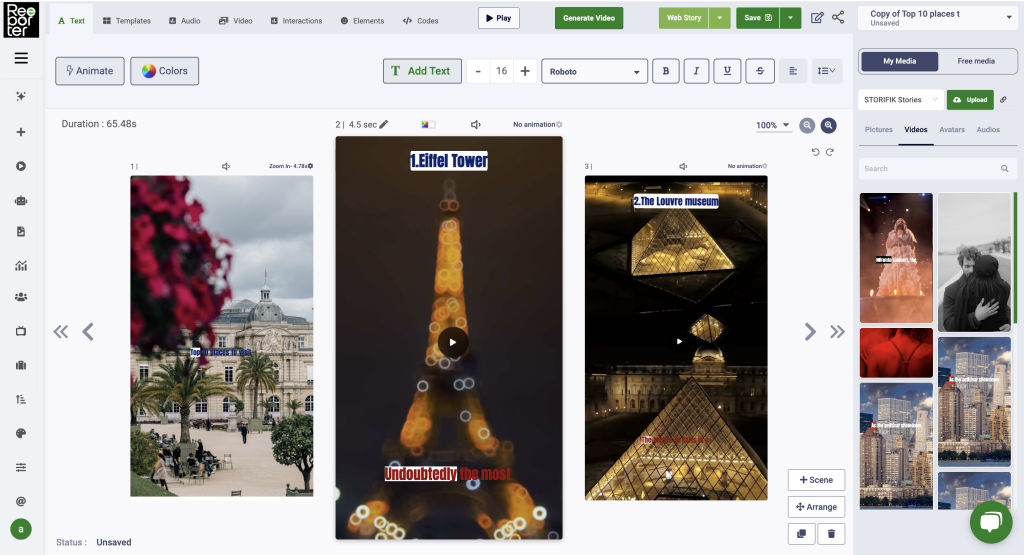Toggle strikethrough text formatting

760,71
